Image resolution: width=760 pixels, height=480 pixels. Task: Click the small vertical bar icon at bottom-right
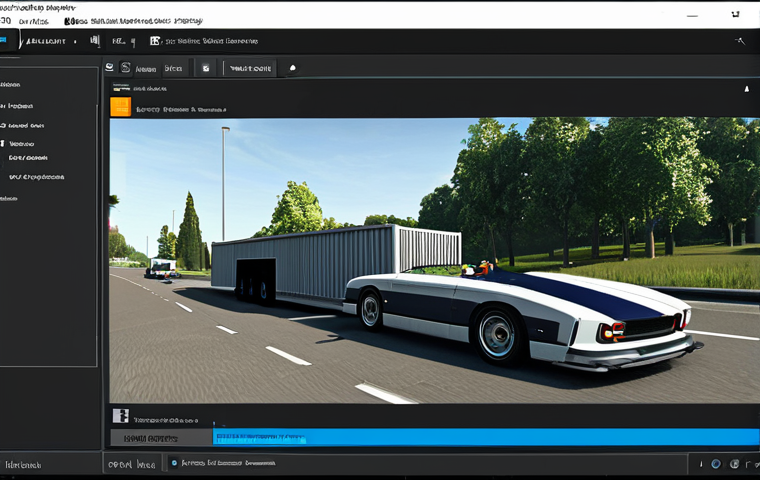pos(701,464)
